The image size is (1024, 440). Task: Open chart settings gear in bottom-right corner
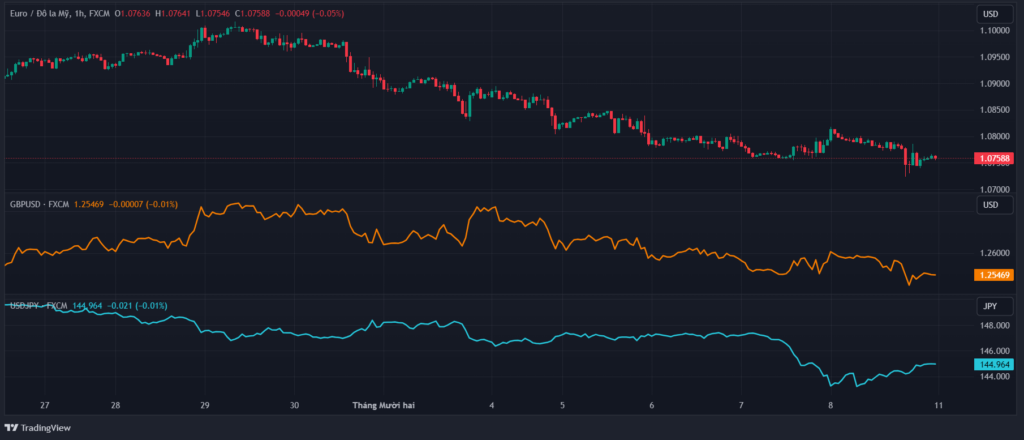click(990, 408)
